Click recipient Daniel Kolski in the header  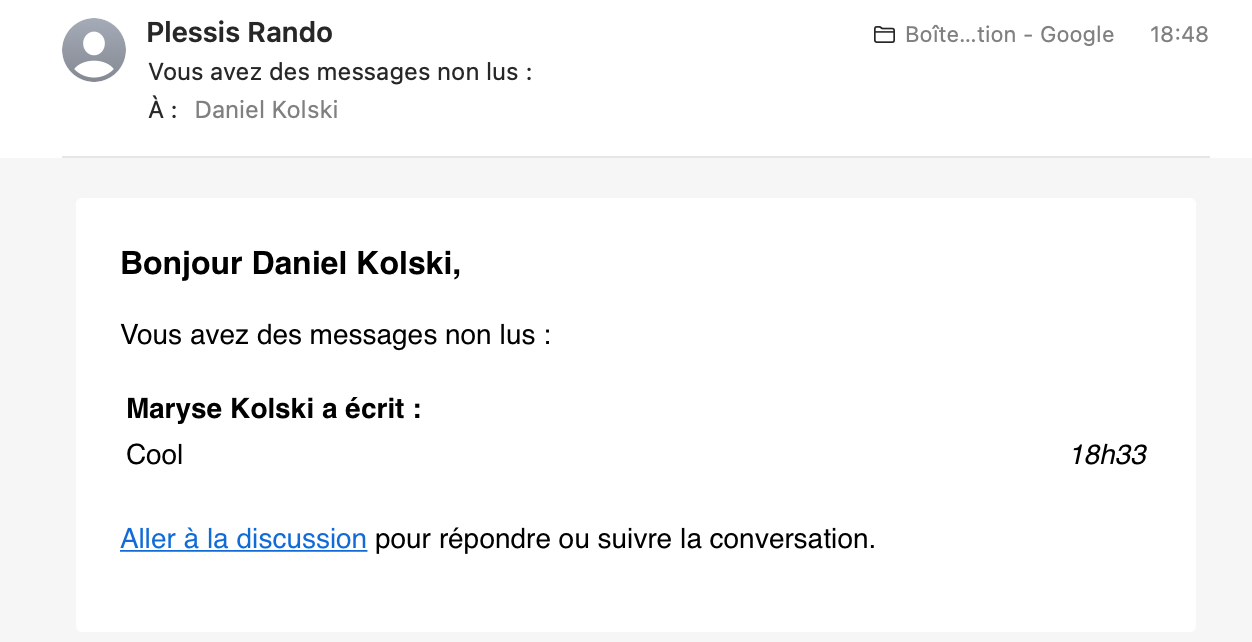pos(266,110)
